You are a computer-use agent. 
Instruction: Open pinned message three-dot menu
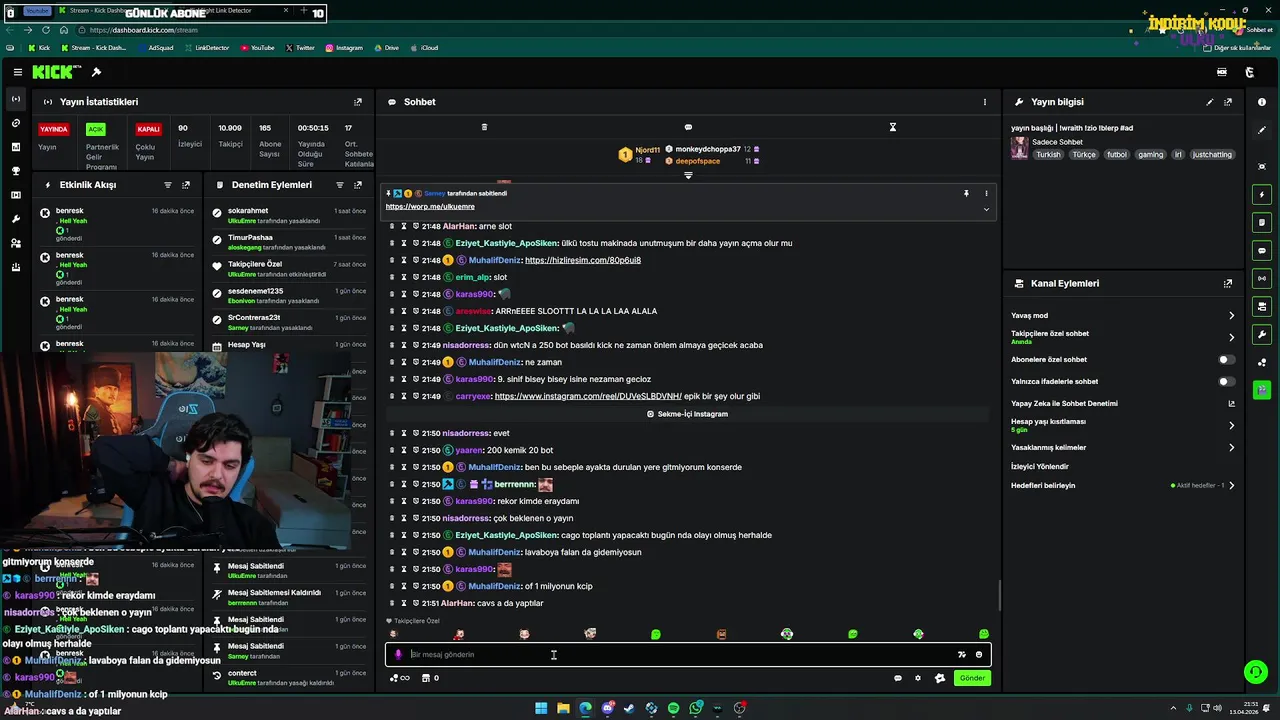pos(986,194)
